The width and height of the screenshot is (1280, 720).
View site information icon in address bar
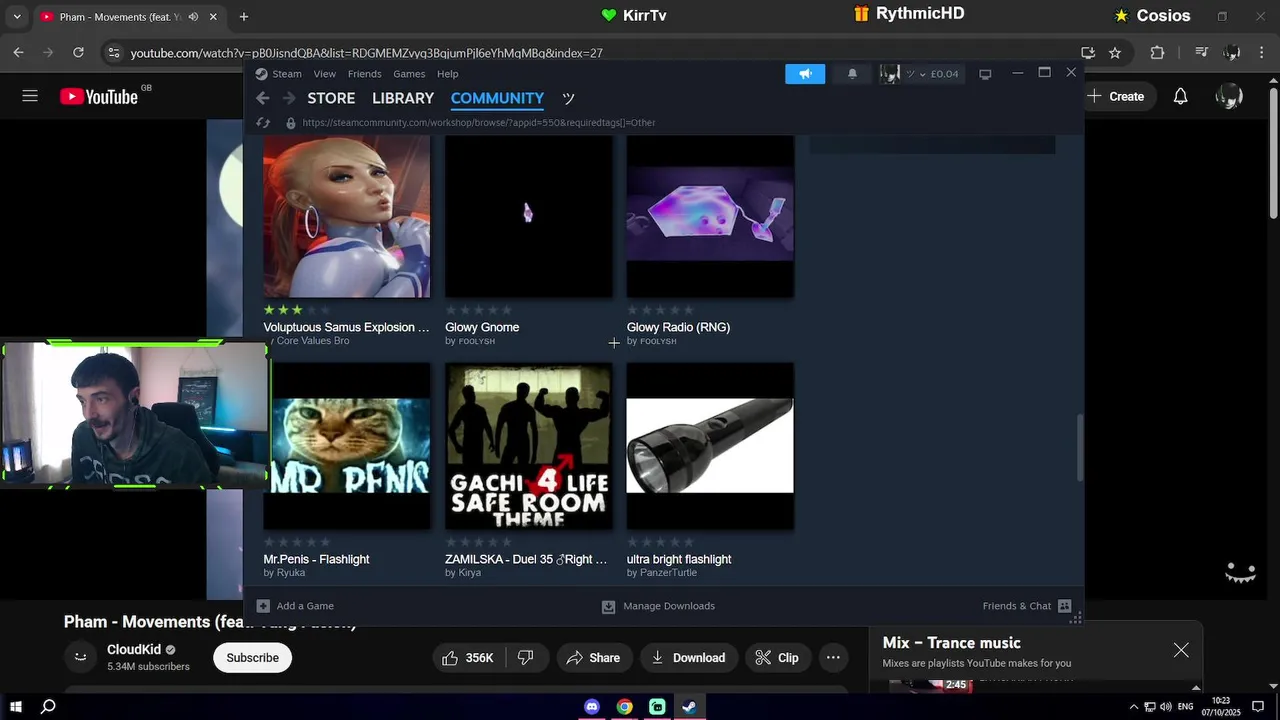pos(114,52)
